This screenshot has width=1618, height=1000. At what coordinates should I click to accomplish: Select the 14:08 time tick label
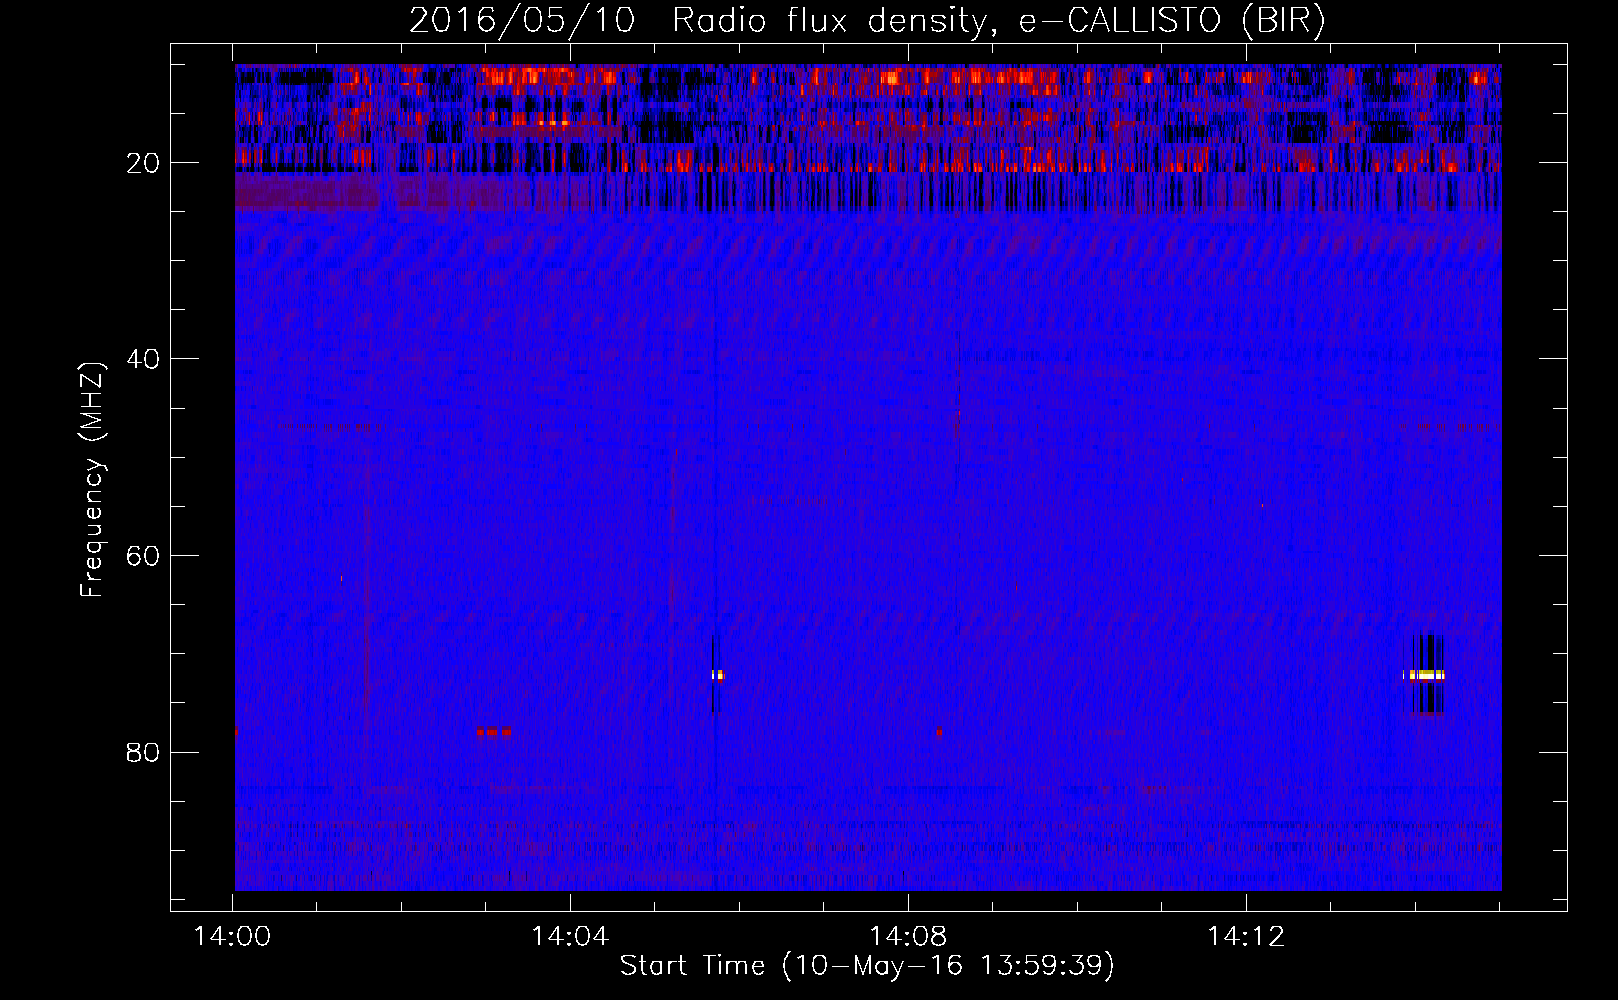tap(908, 936)
